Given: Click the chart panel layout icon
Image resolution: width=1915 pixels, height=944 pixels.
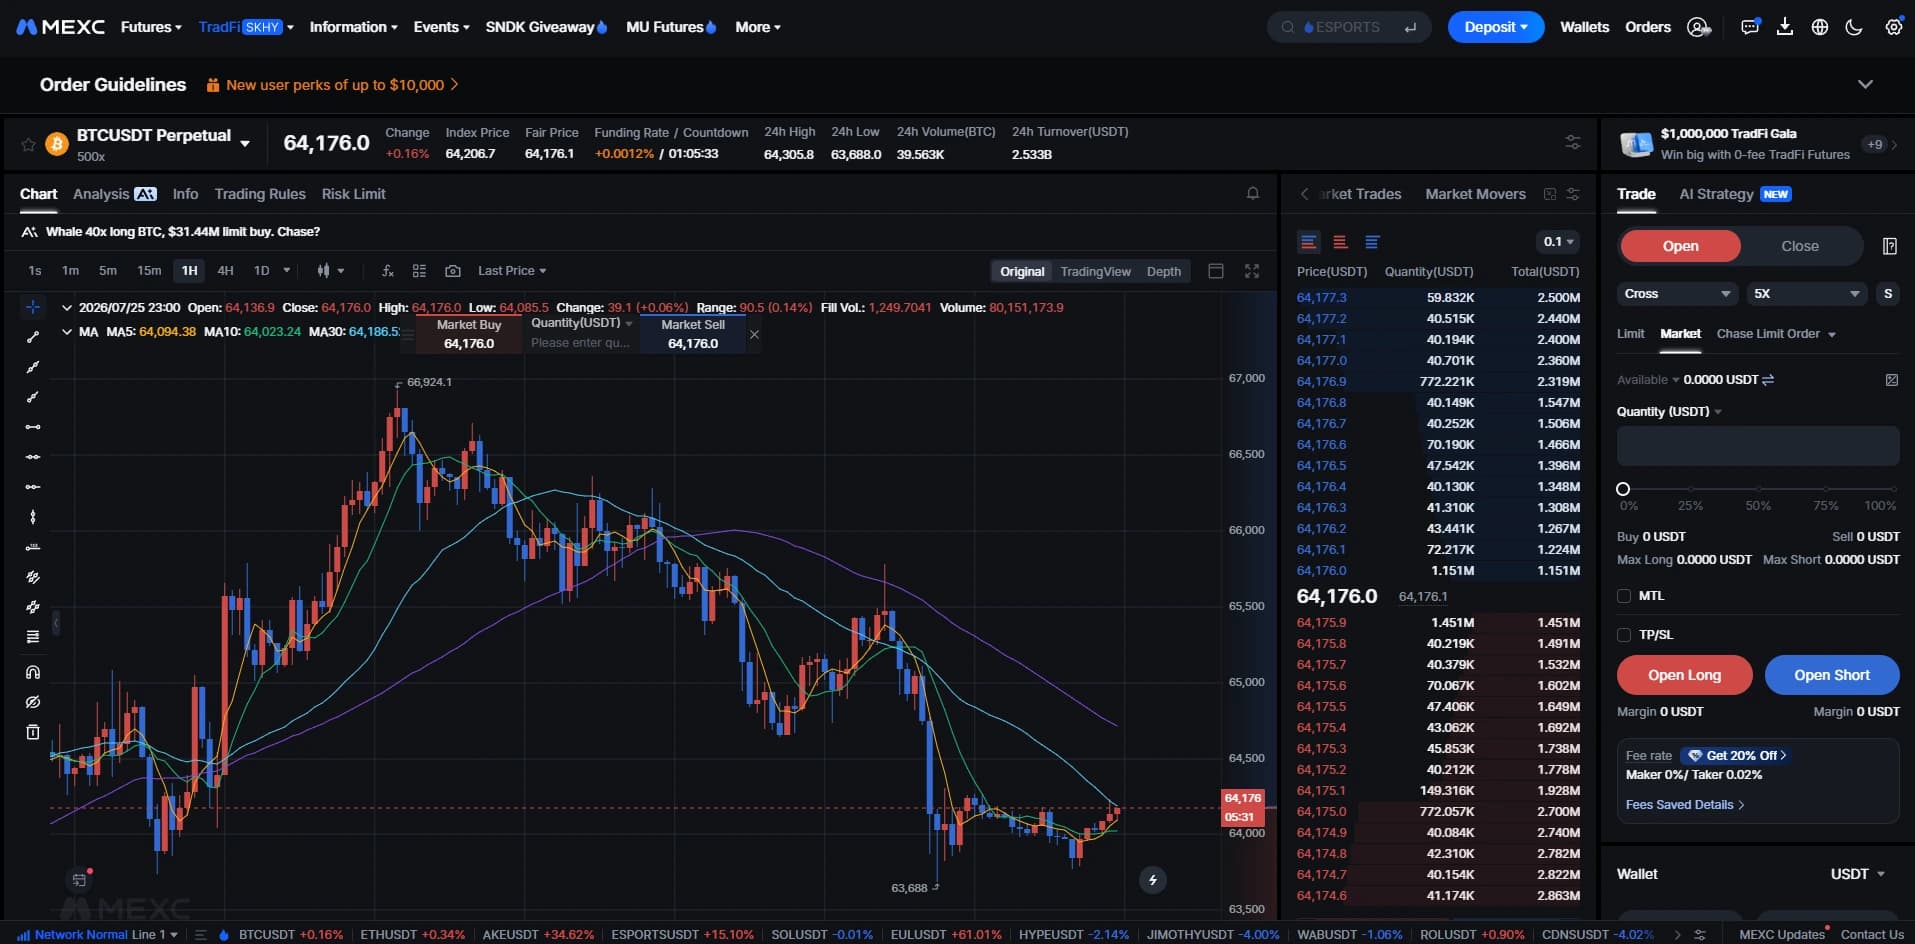Looking at the screenshot, I should pos(1216,271).
